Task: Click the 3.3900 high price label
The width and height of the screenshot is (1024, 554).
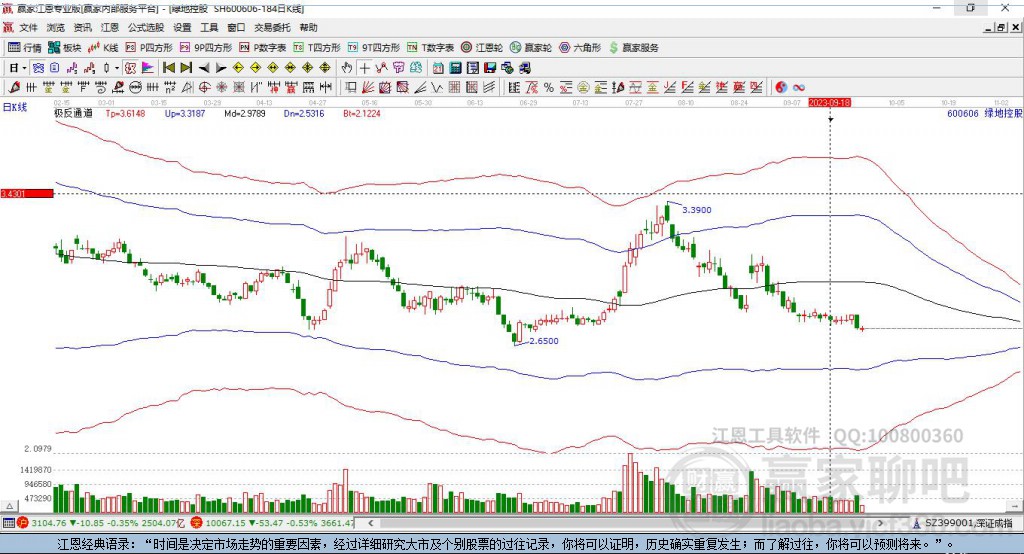Action: tap(697, 210)
